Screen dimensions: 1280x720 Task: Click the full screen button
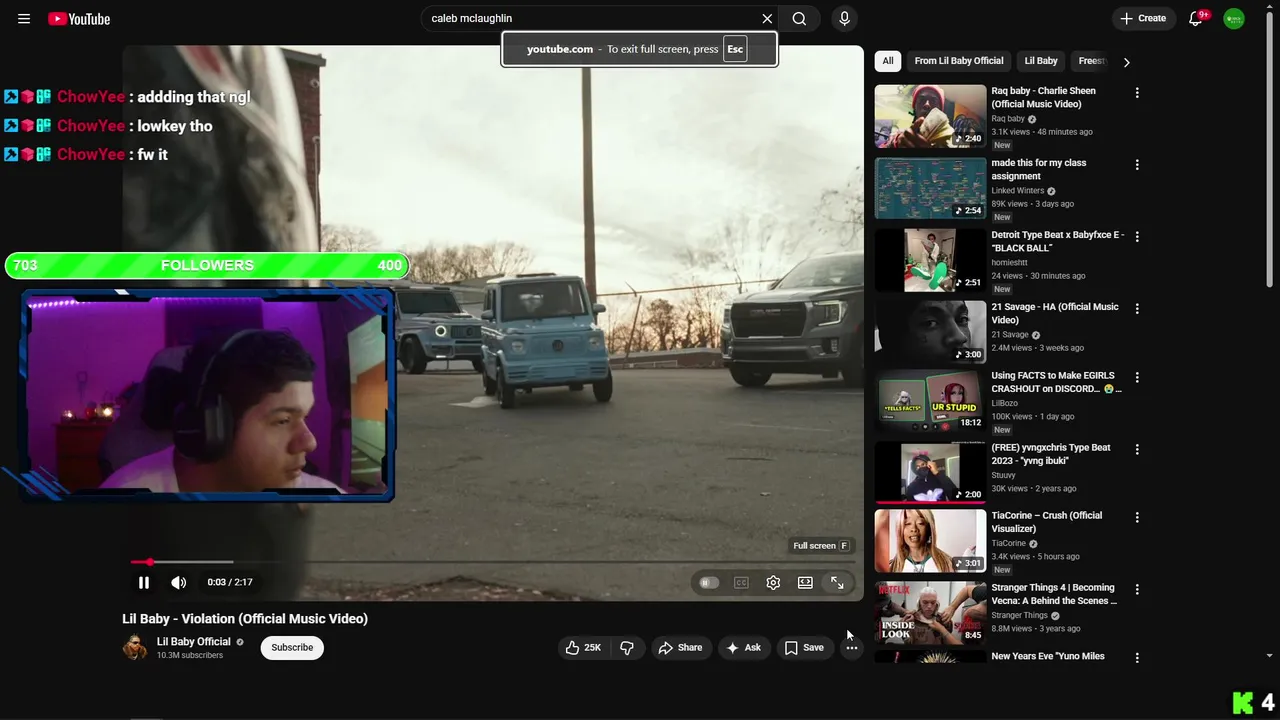[x=837, y=583]
